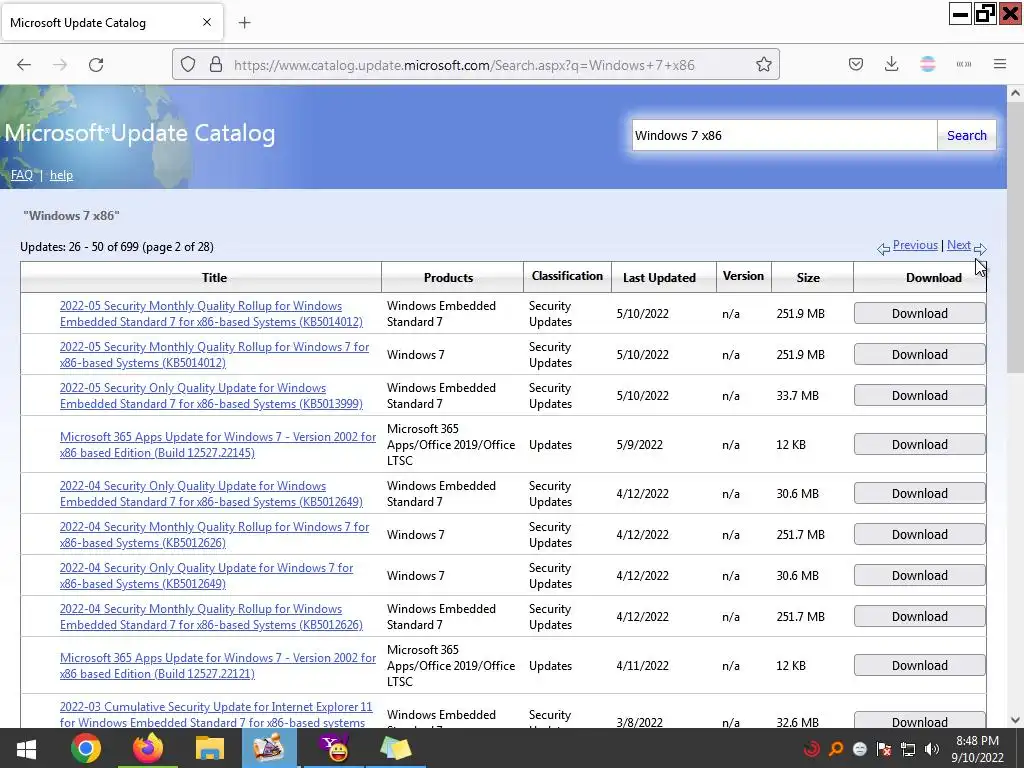Click the scrollbar up arrow
1024x768 pixels.
[x=1015, y=93]
